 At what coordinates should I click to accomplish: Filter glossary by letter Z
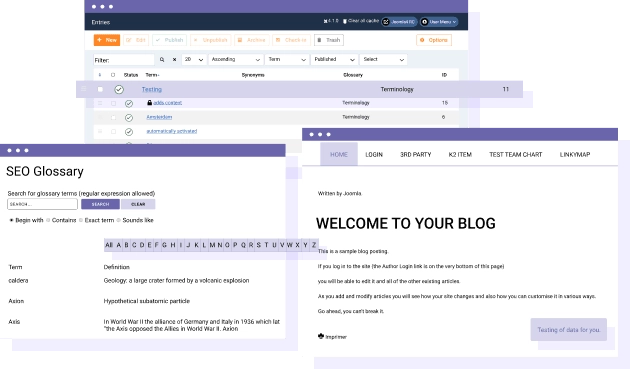pos(314,245)
